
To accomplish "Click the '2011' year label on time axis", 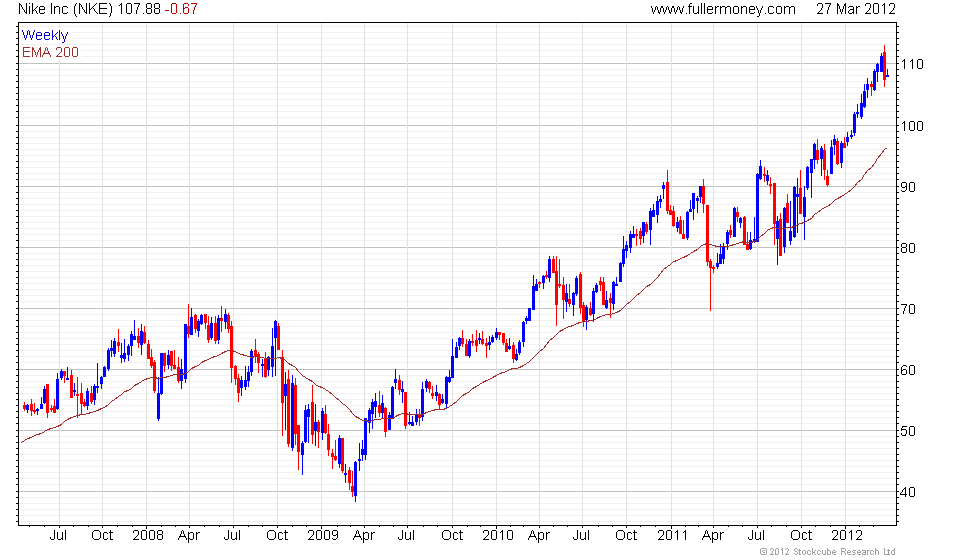I will pos(672,535).
